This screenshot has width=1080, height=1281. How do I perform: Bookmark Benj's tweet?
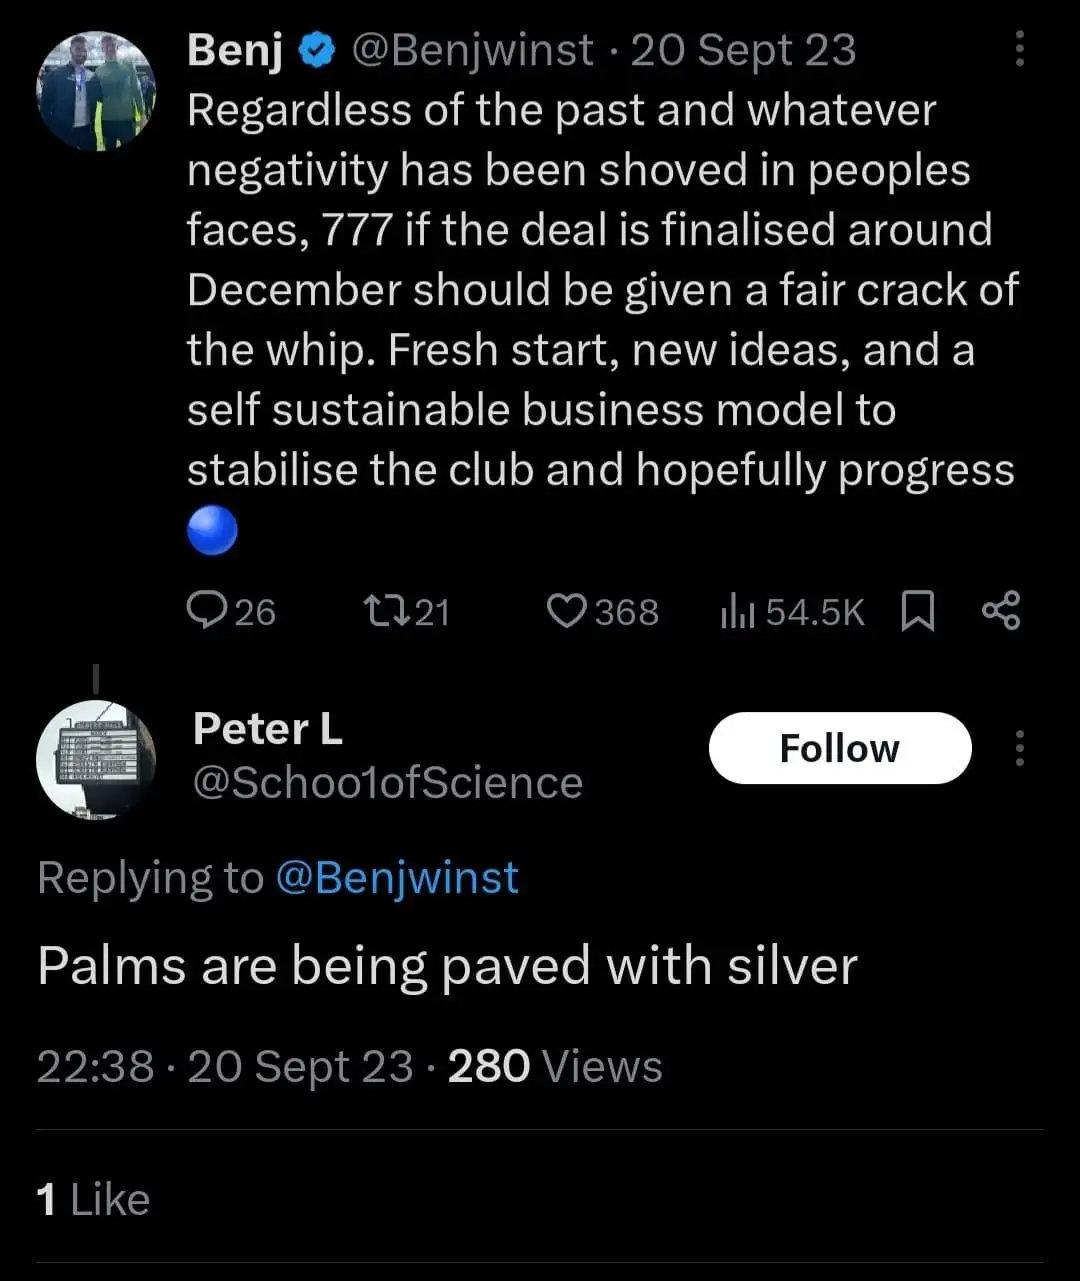917,611
